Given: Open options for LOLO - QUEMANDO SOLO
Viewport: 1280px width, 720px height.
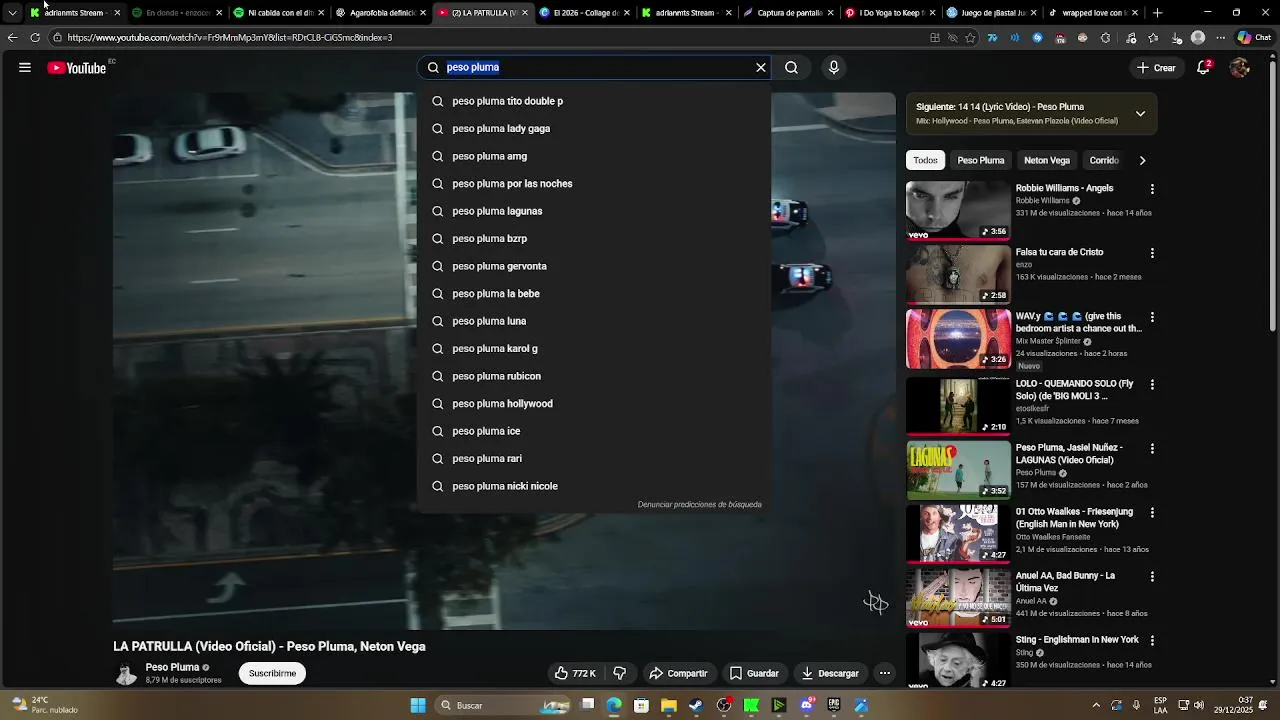Looking at the screenshot, I should (x=1152, y=385).
